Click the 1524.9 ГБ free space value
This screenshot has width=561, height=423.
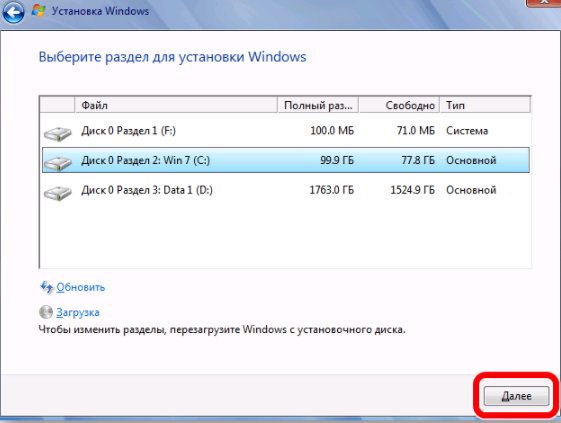[x=413, y=190]
